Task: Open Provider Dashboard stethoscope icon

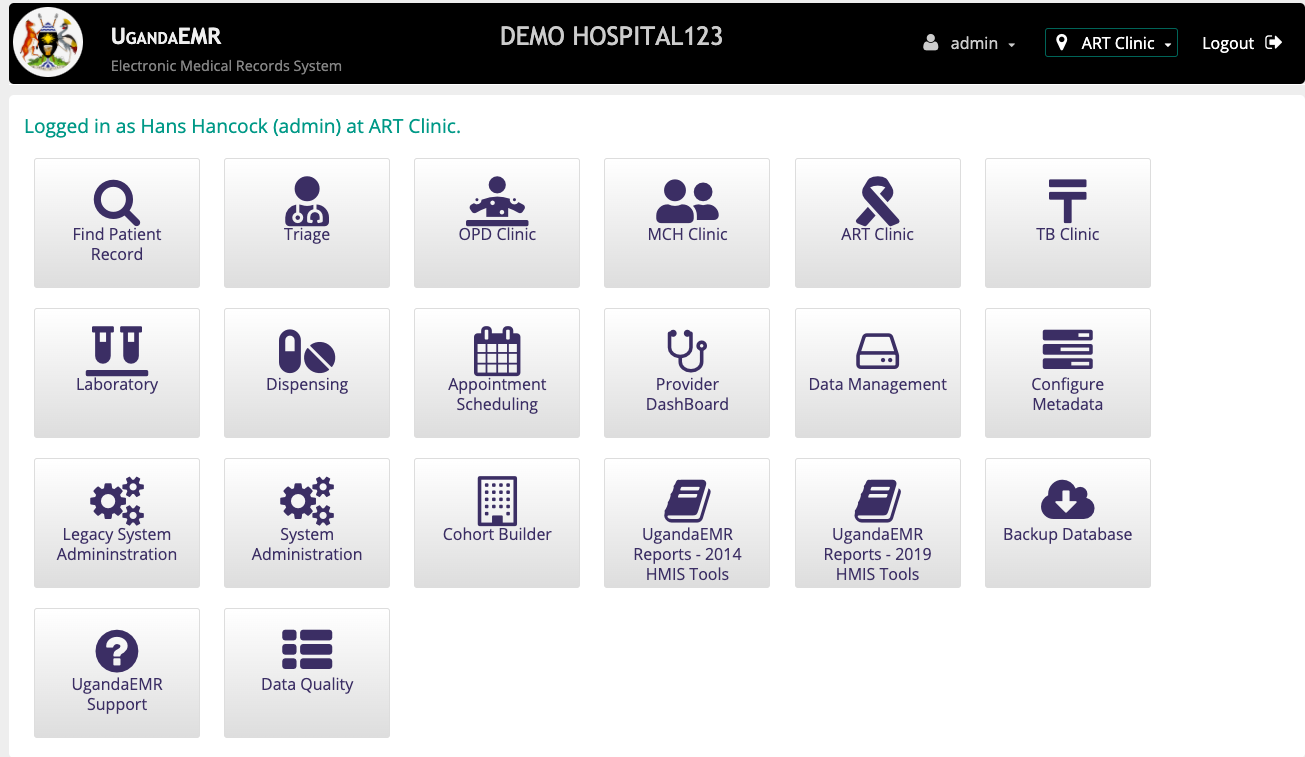Action: (687, 350)
